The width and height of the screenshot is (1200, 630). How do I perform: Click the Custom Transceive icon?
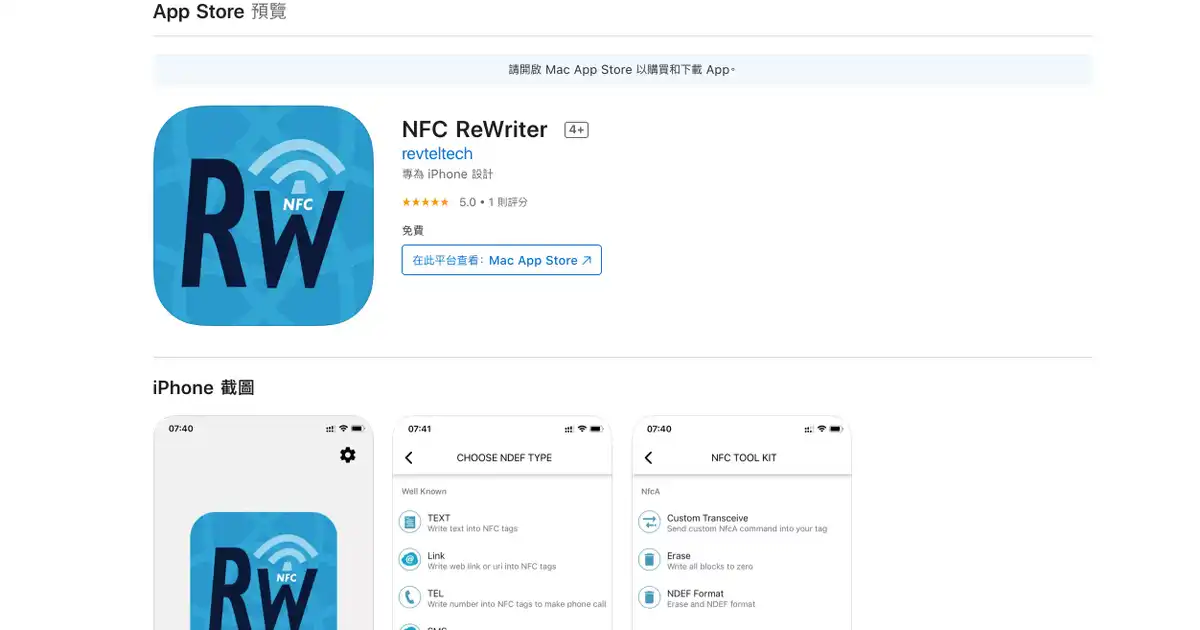(650, 522)
